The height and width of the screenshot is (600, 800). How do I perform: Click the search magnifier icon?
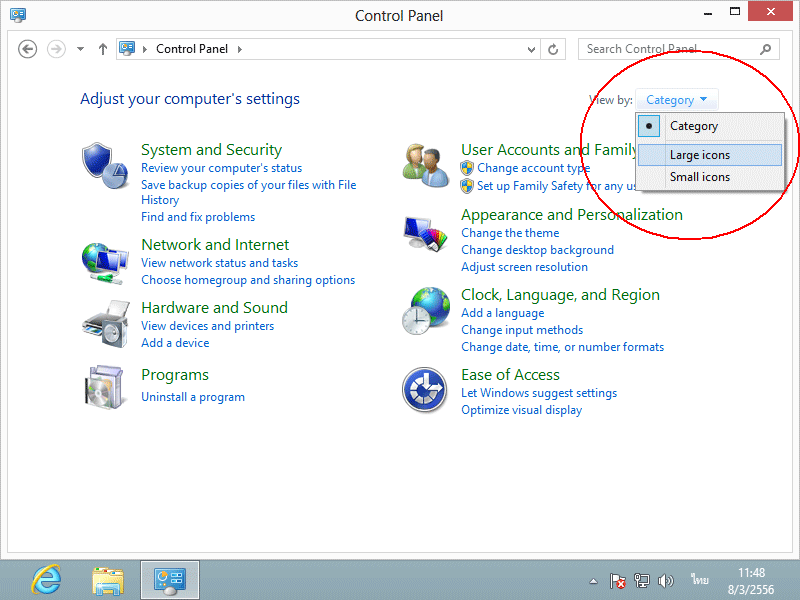tap(765, 49)
